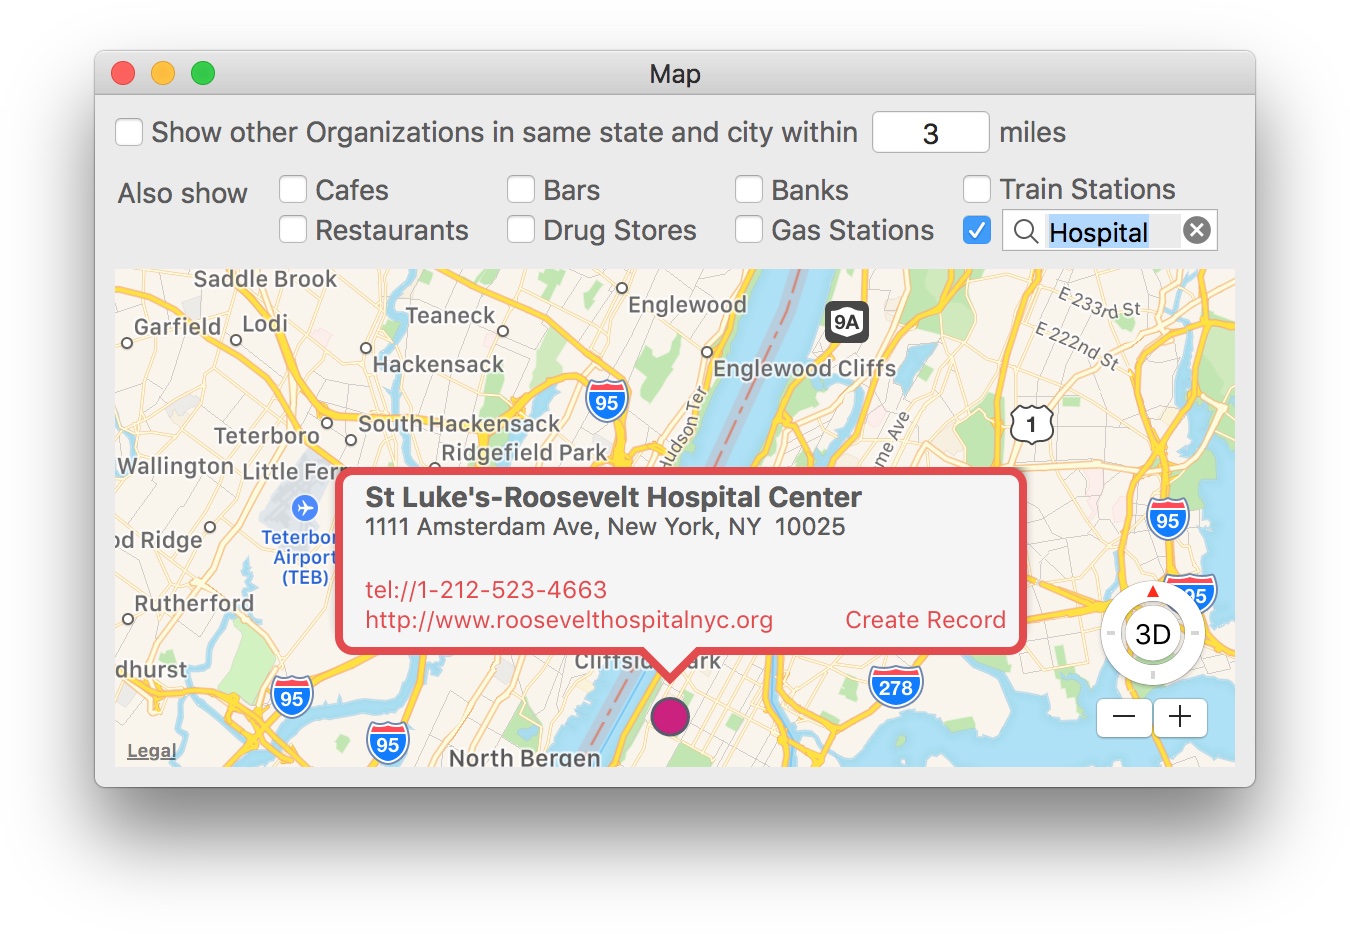Check the Train Stations checkbox
Screen dimensions: 1350x934
(977, 189)
